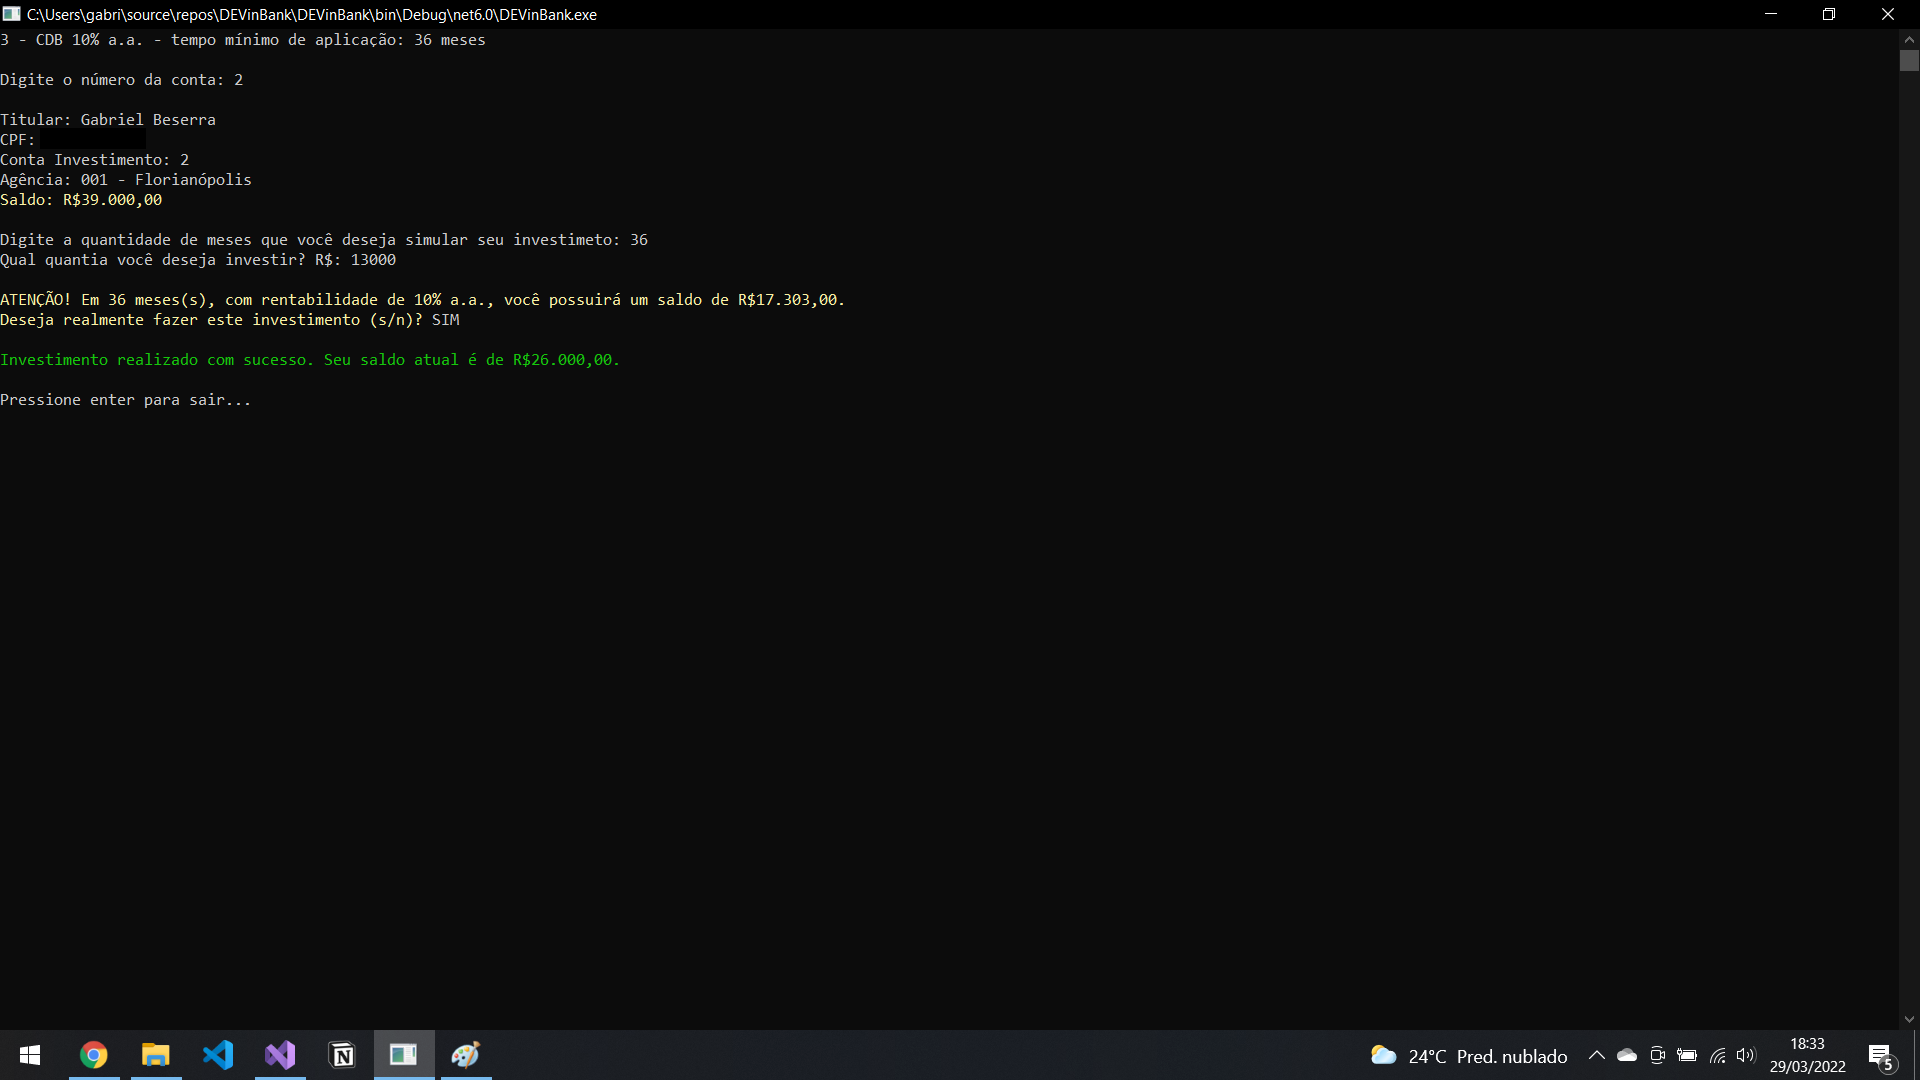Select the active DEVinBank console window on taskbar
The width and height of the screenshot is (1920, 1080).
point(403,1055)
